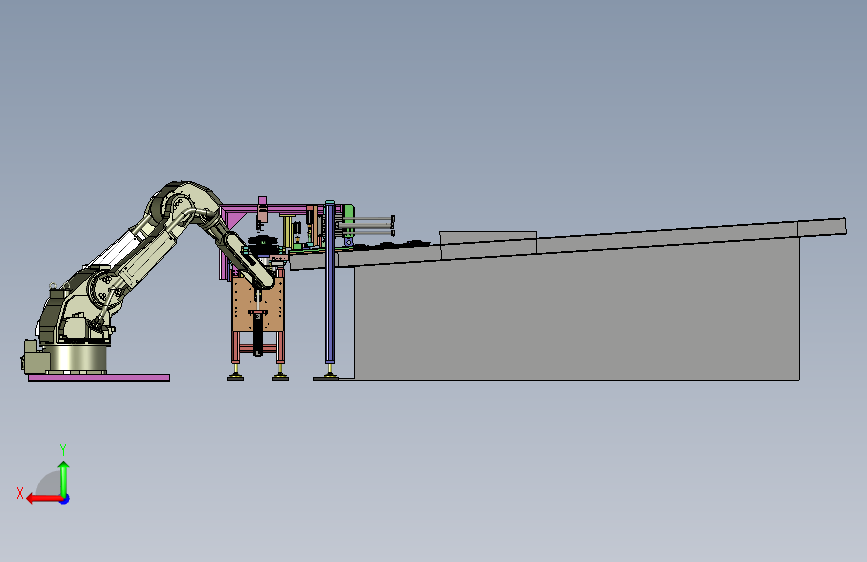Click the red X axis arrow of the triad
This screenshot has height=562, width=867.
click(43, 499)
